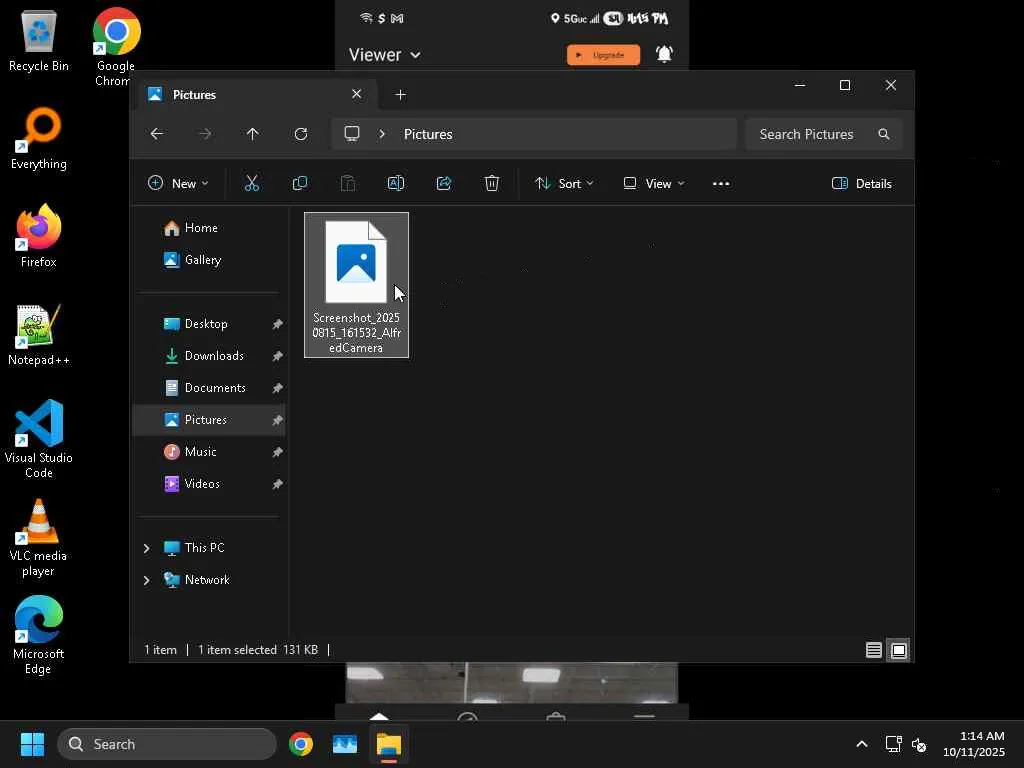Switch to details list view layout
1024x768 pixels.
[x=873, y=650]
